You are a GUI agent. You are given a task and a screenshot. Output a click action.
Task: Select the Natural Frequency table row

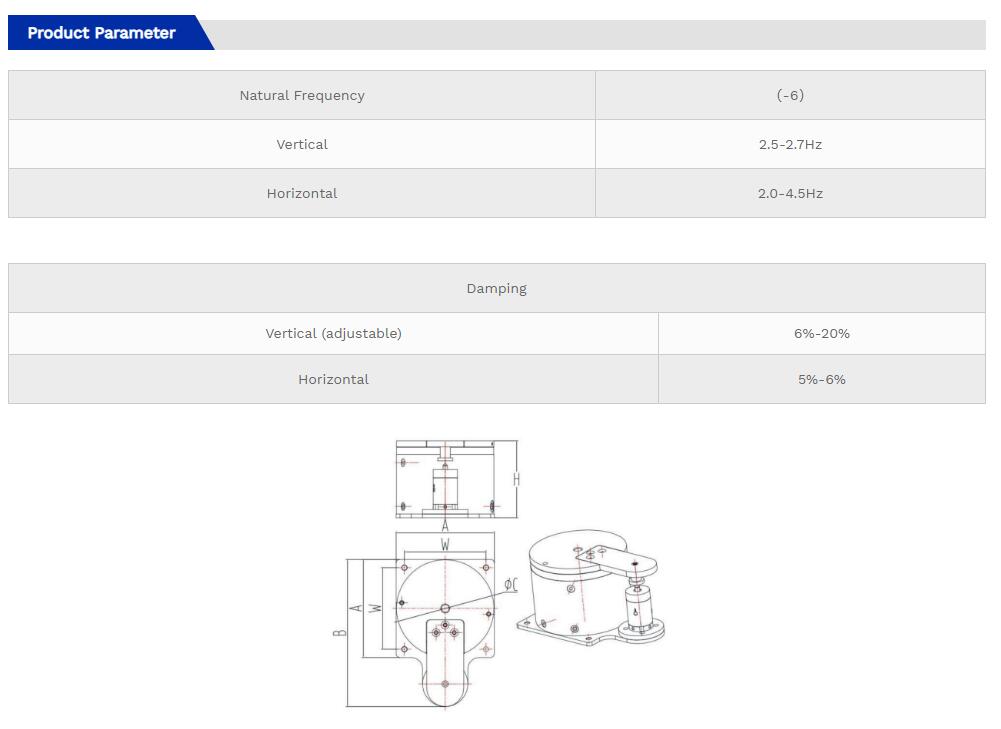tap(301, 95)
